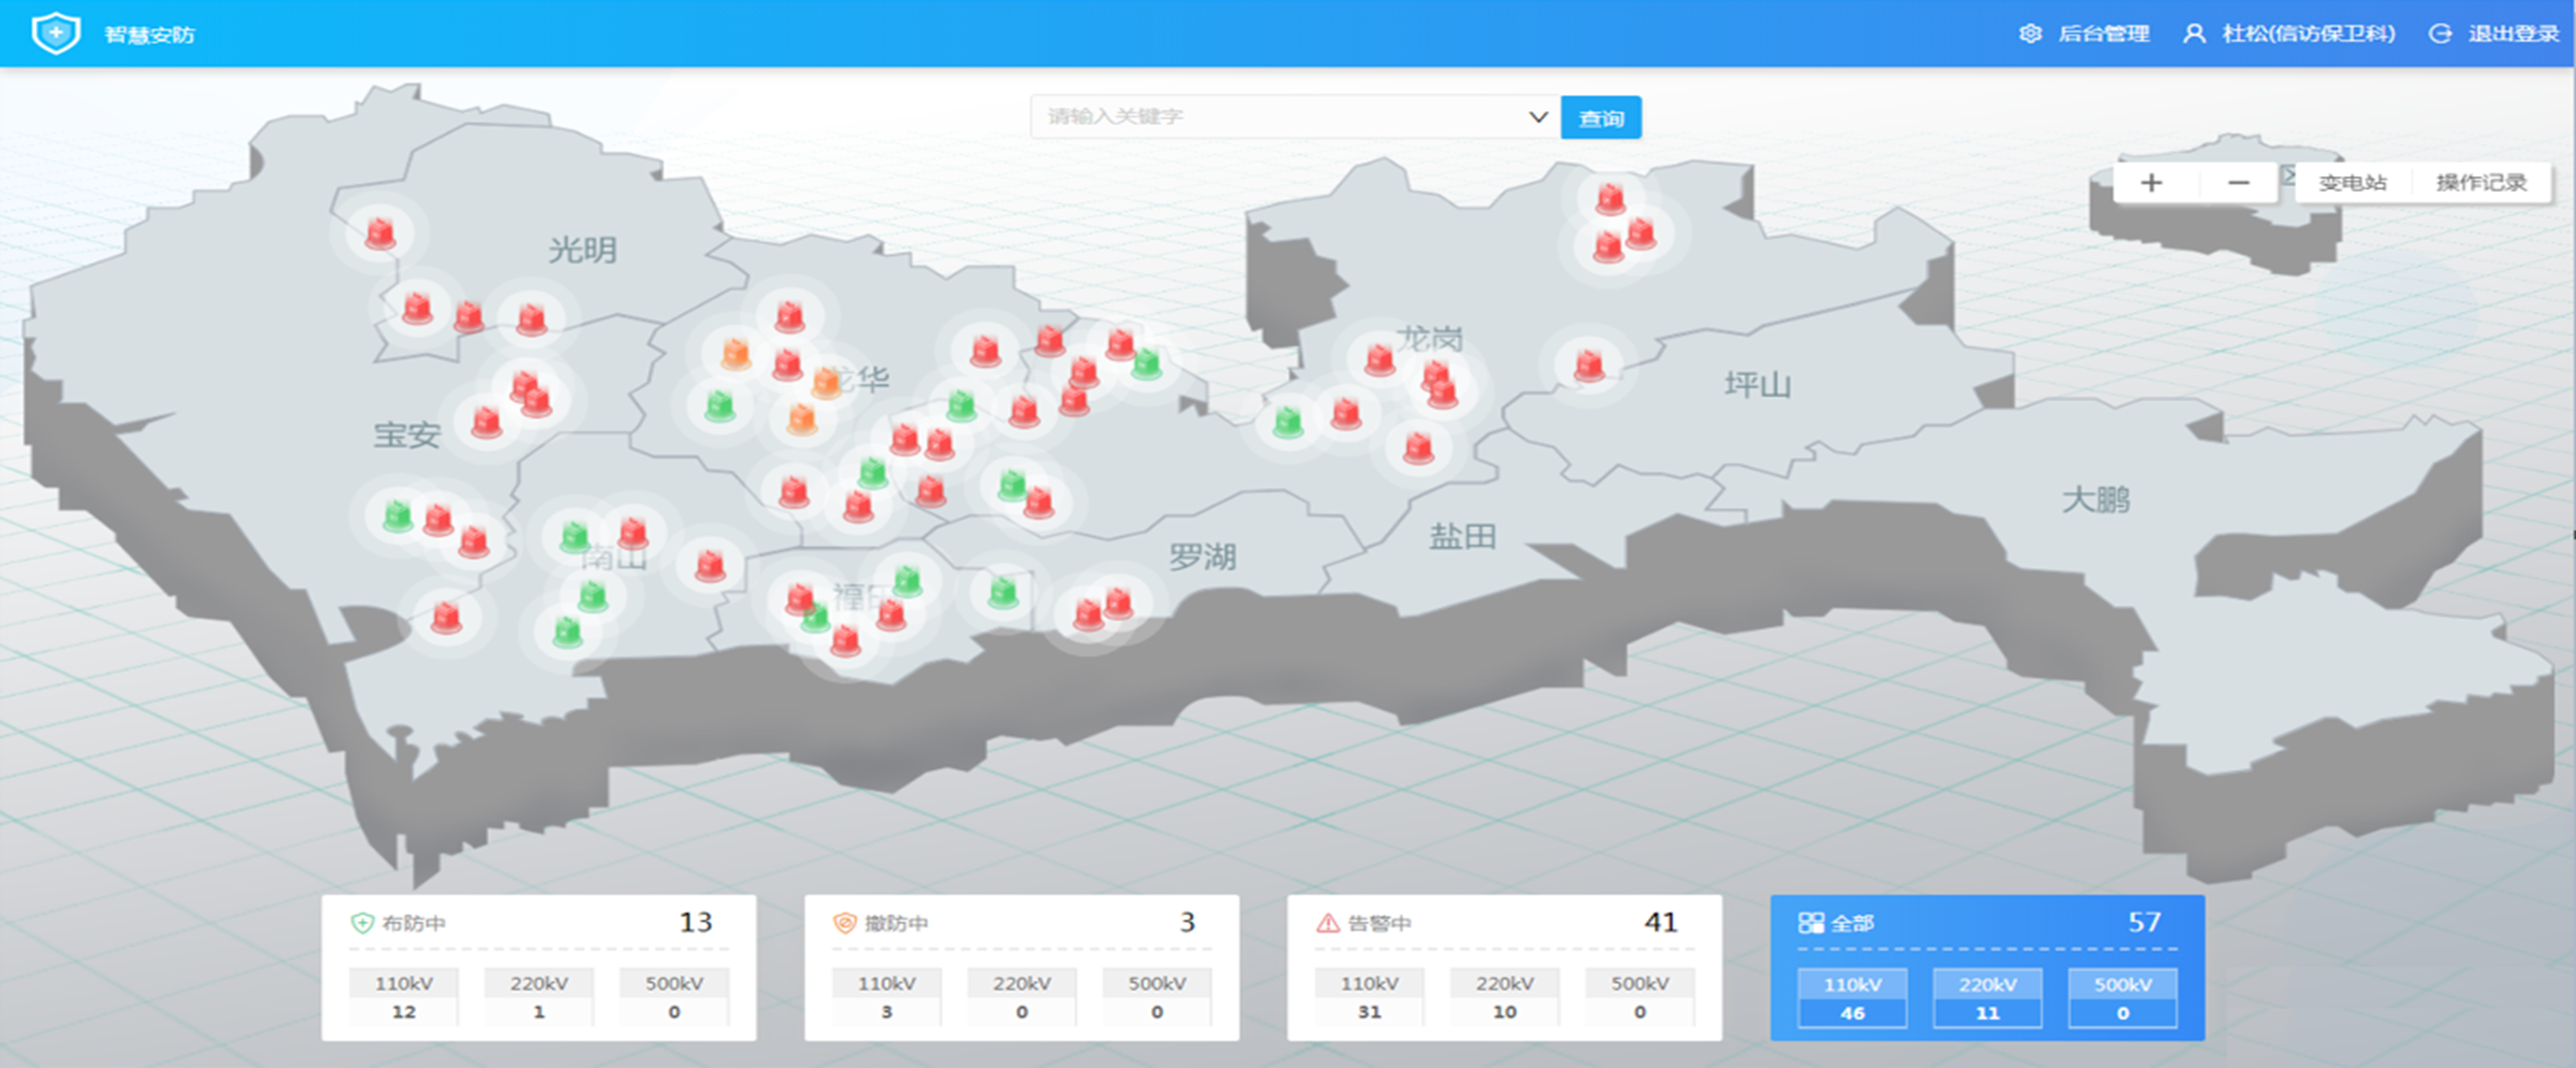The image size is (2576, 1068).
Task: Click 500kV cell in 布防中 card
Action: coord(674,997)
